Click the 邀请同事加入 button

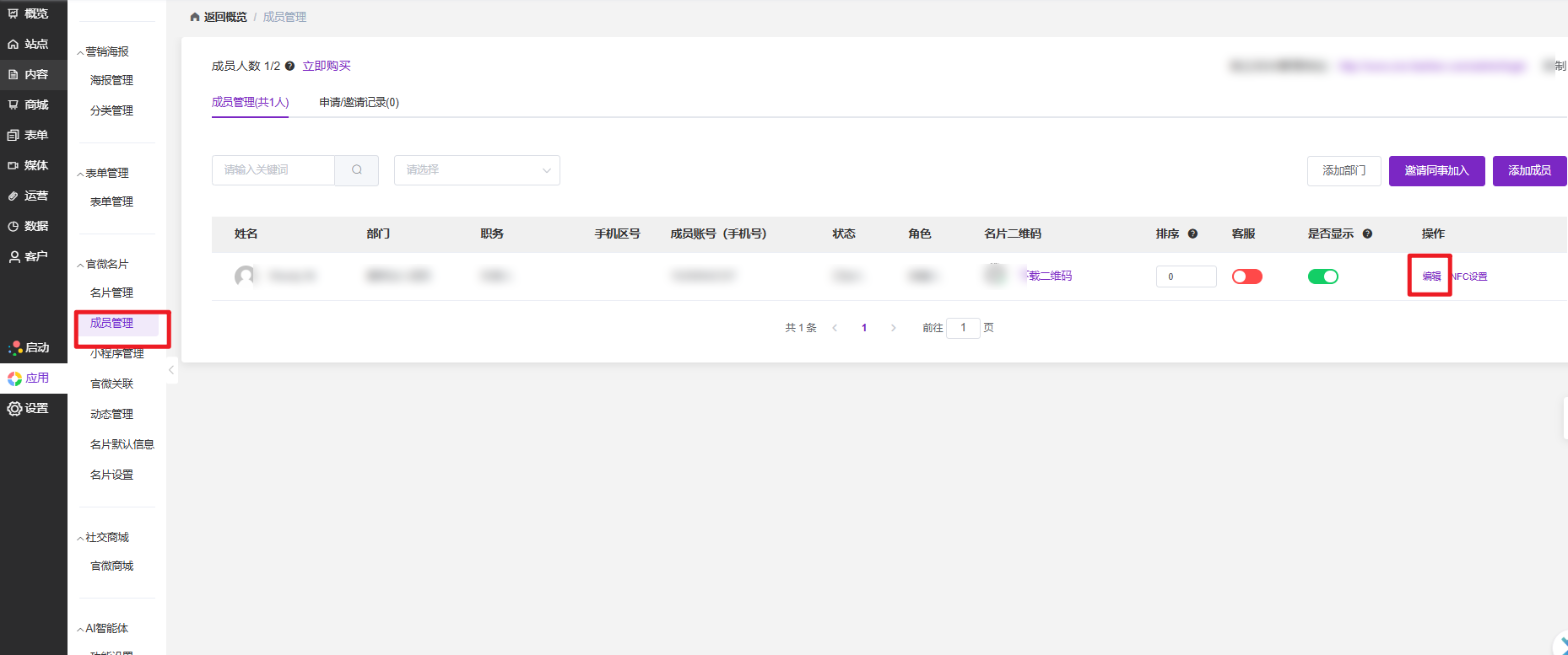1436,171
